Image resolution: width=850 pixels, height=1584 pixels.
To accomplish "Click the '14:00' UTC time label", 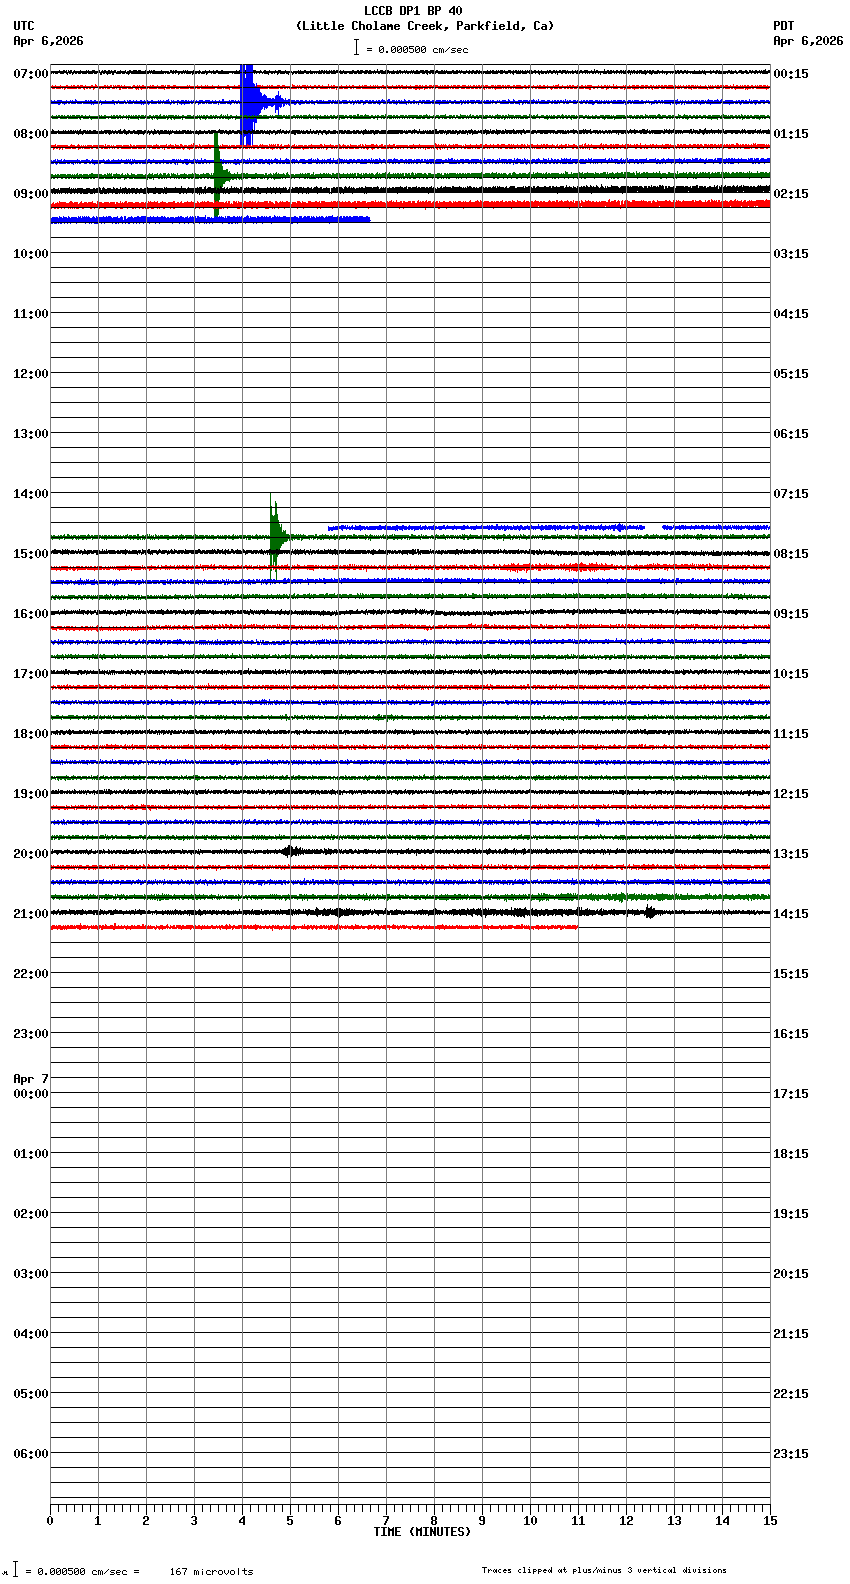I will coord(31,494).
